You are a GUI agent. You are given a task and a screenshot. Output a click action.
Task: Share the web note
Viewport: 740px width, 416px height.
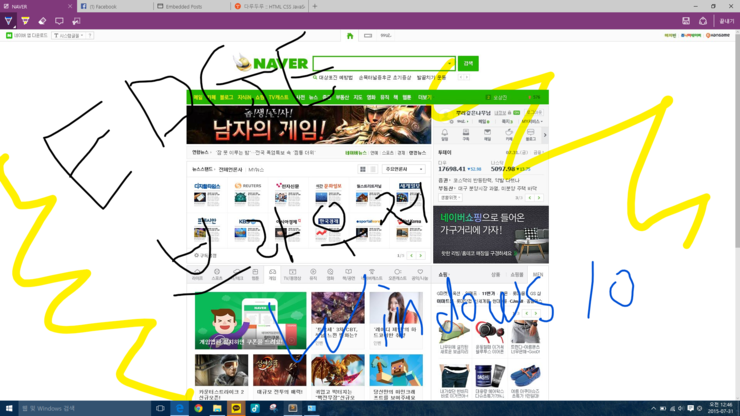click(x=703, y=21)
